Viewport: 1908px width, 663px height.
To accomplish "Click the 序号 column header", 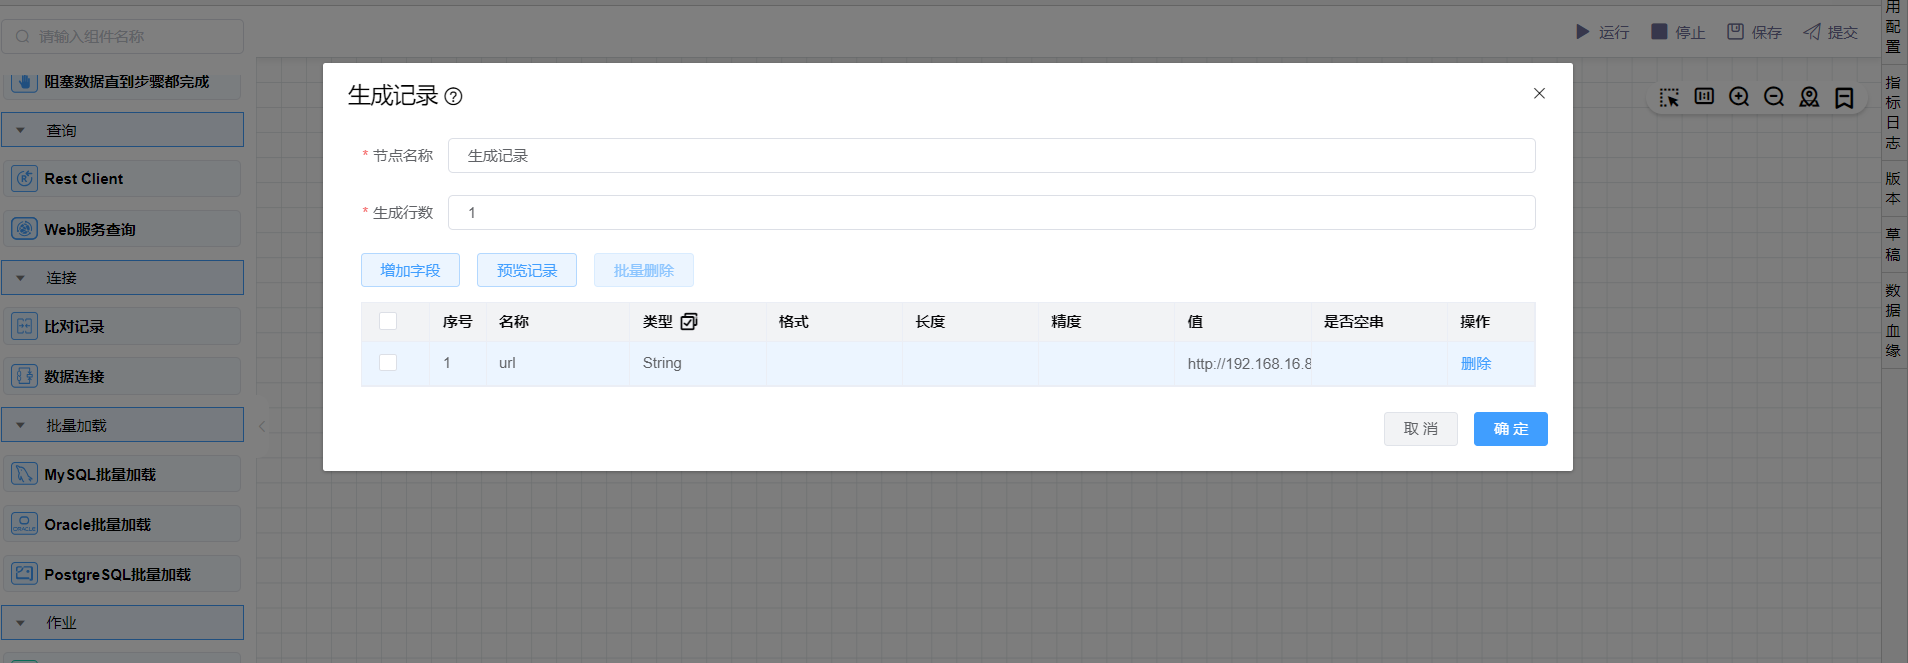I will point(457,321).
